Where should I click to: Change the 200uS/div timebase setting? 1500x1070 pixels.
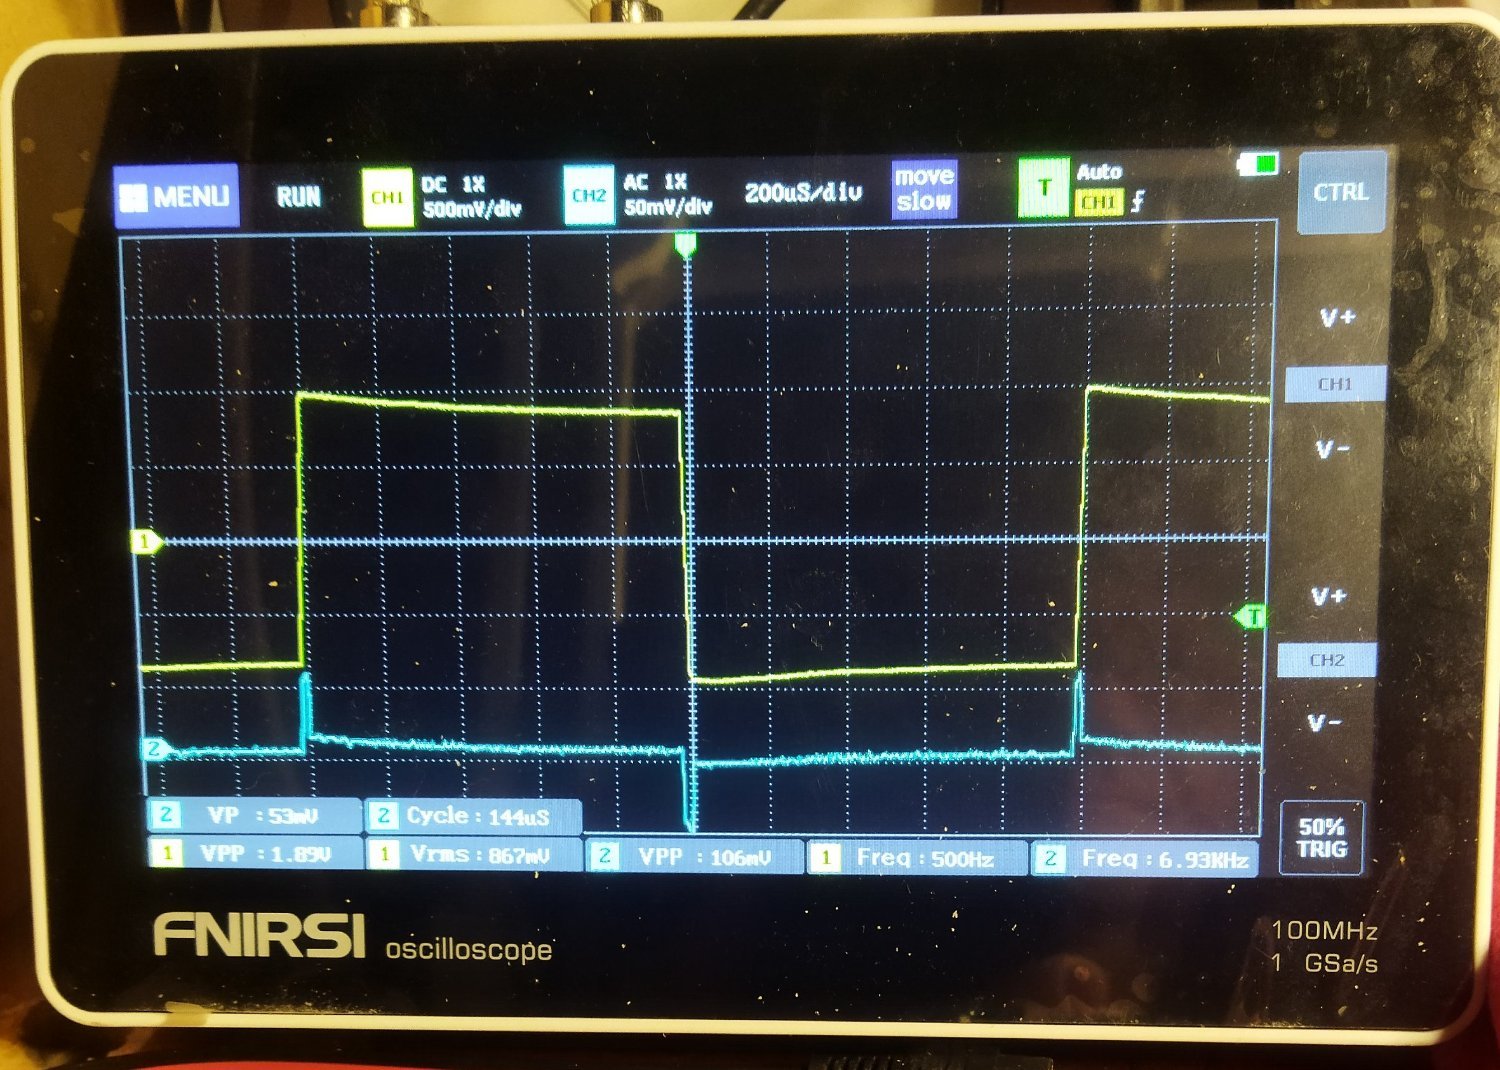pos(803,192)
